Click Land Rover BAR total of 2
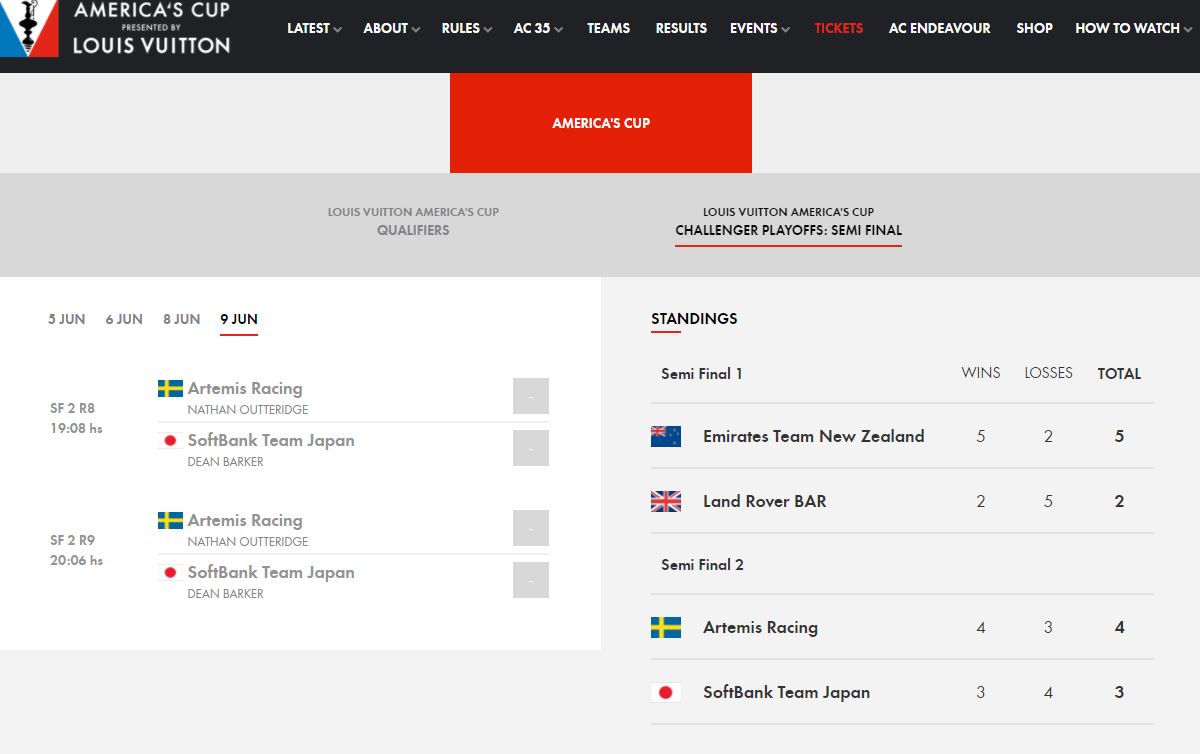The image size is (1200, 754). click(1119, 501)
